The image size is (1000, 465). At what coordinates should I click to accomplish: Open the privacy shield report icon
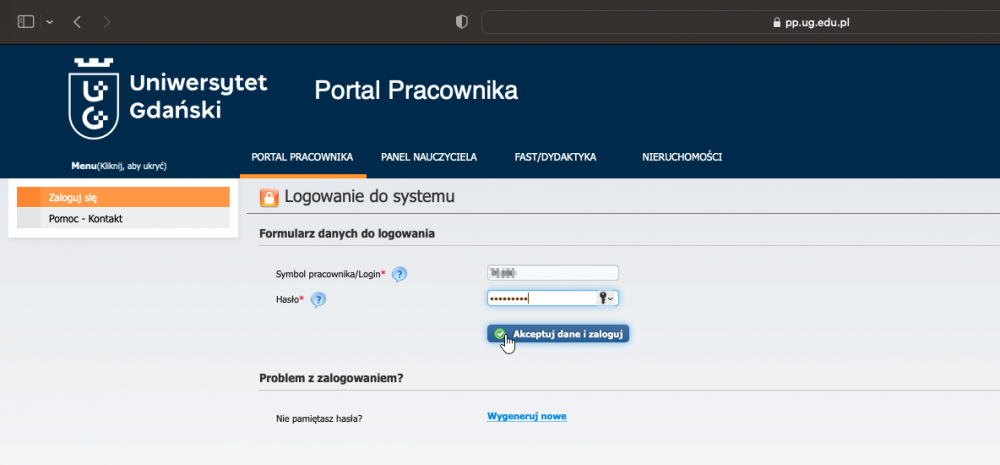[461, 21]
